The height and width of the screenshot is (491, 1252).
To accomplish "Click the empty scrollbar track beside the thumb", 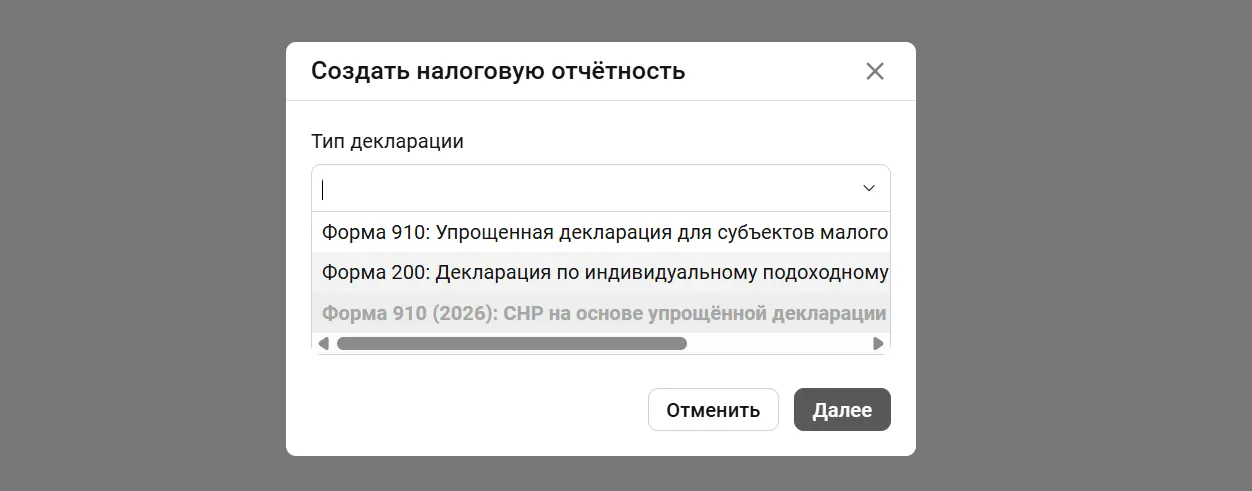I will point(778,343).
